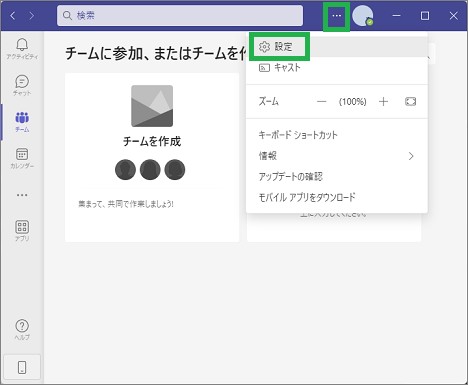Select キャスト in the menu

tap(337, 68)
